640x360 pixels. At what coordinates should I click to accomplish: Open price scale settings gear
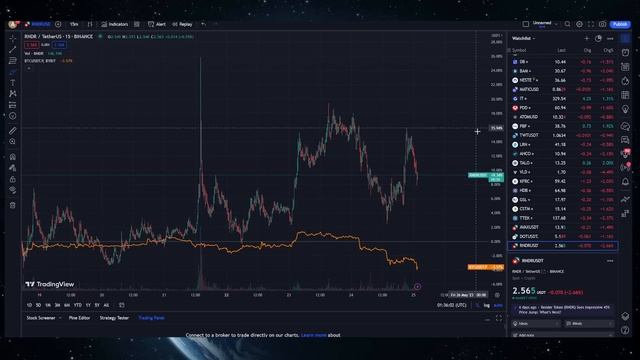[497, 295]
